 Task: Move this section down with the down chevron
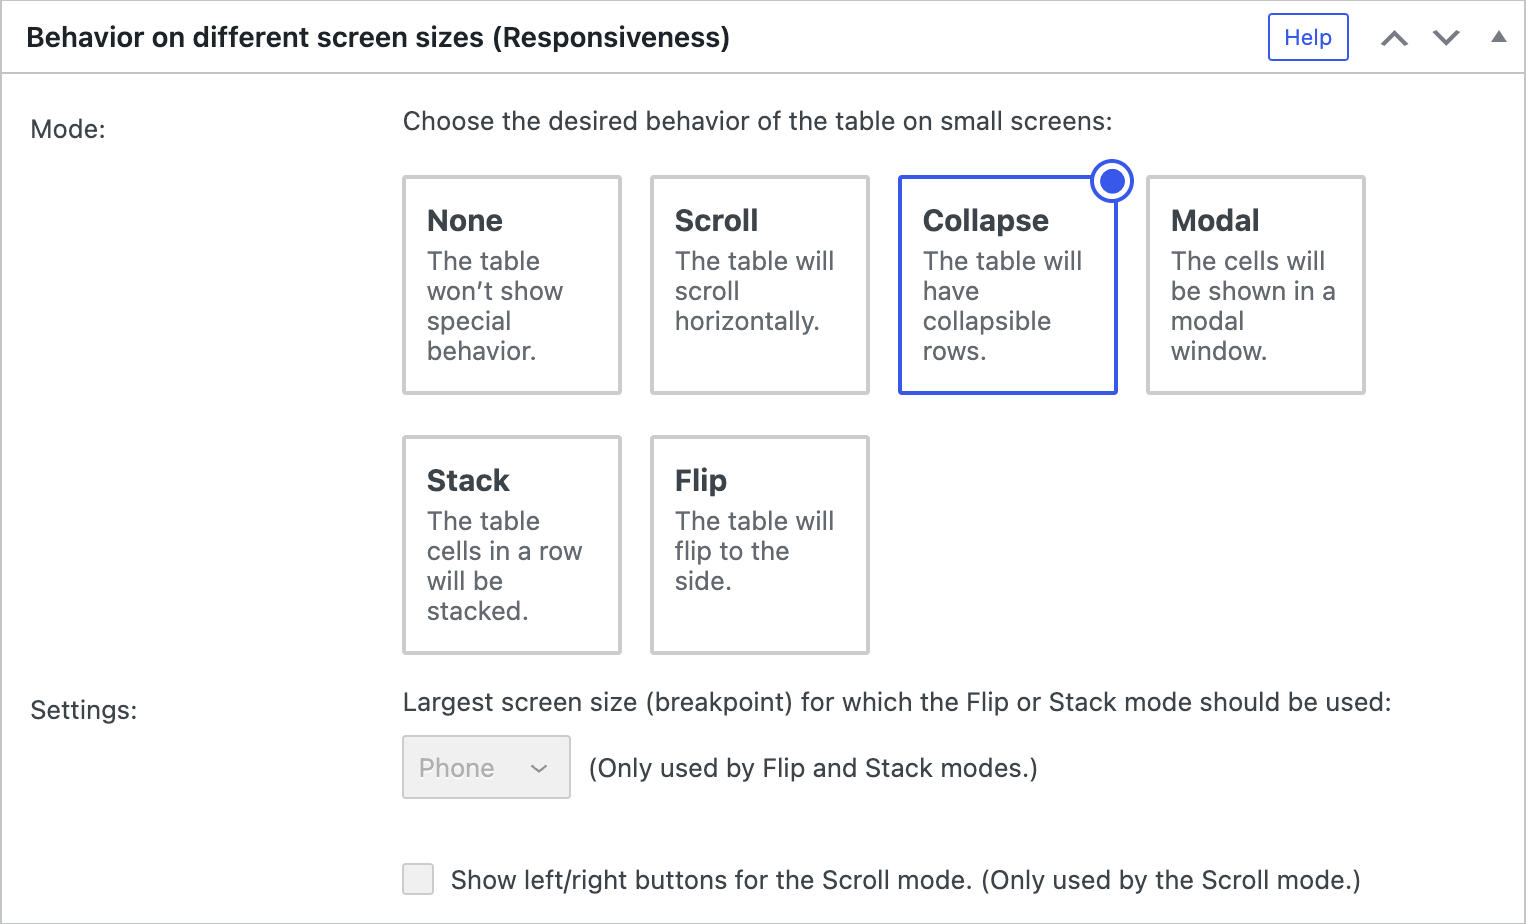pyautogui.click(x=1445, y=37)
